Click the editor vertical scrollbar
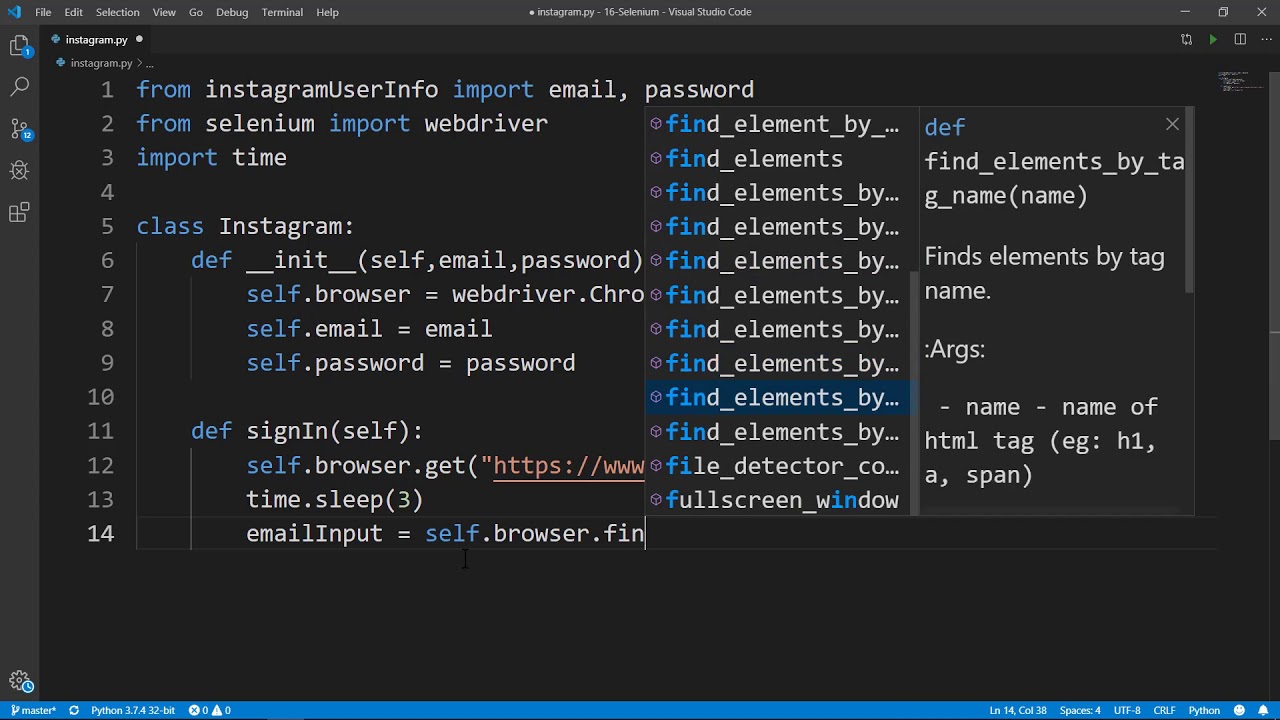This screenshot has width=1280, height=720. 1274,255
